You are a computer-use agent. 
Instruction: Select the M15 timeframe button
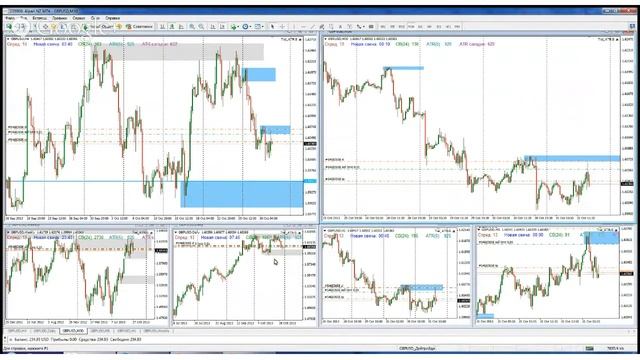coord(402,27)
